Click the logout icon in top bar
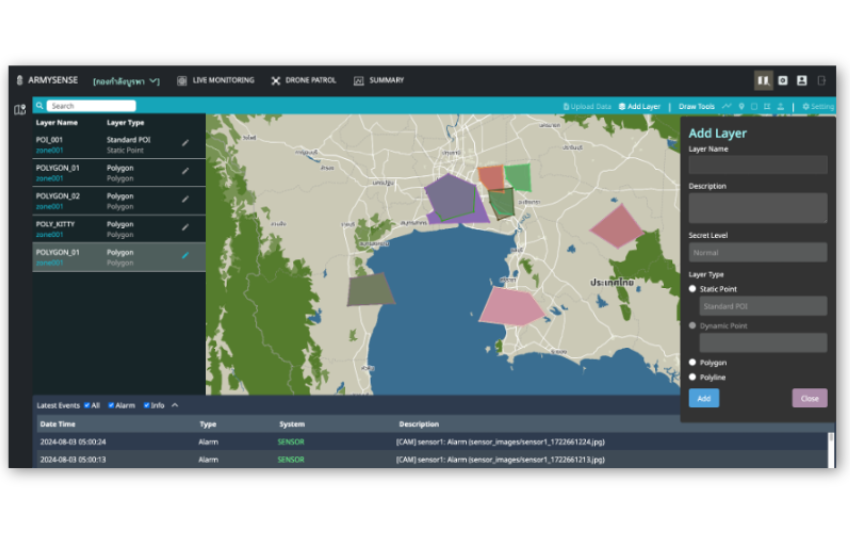 point(821,80)
